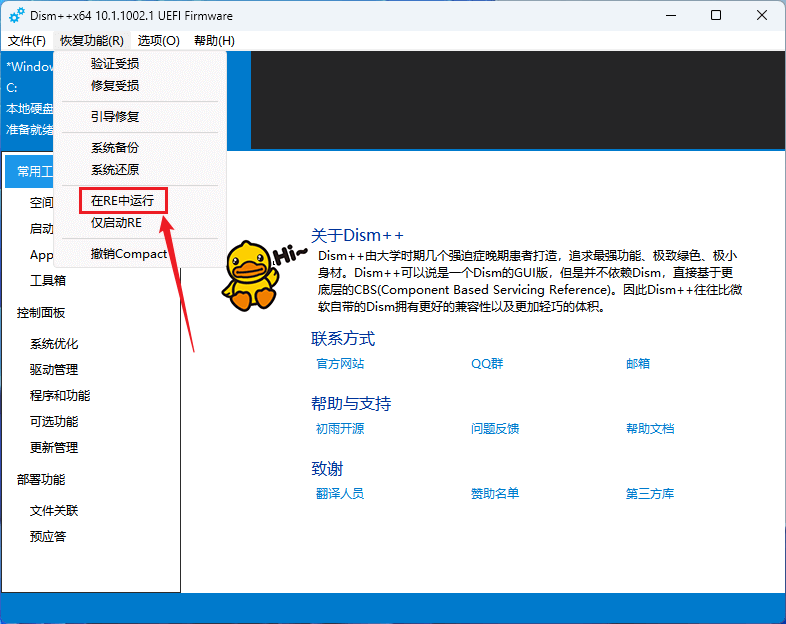
Task: Maximize the Dism++ window
Action: [716, 16]
